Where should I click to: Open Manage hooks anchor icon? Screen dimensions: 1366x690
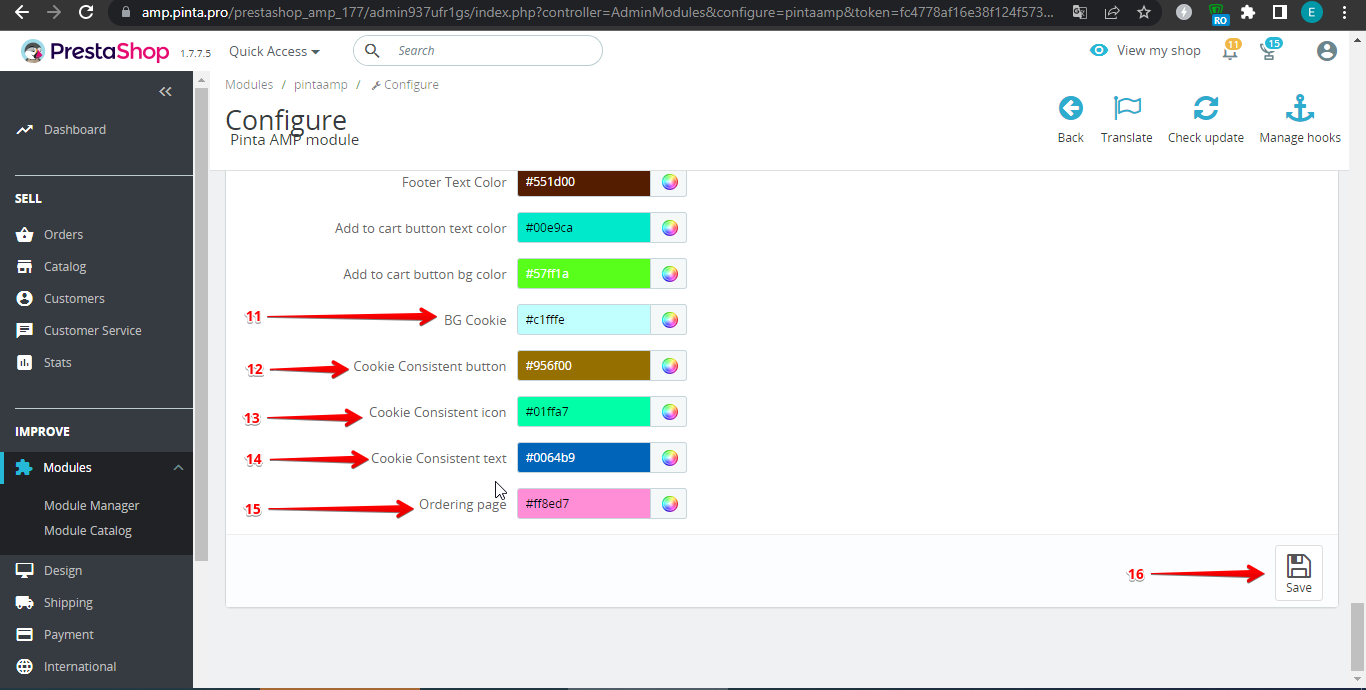[1299, 109]
